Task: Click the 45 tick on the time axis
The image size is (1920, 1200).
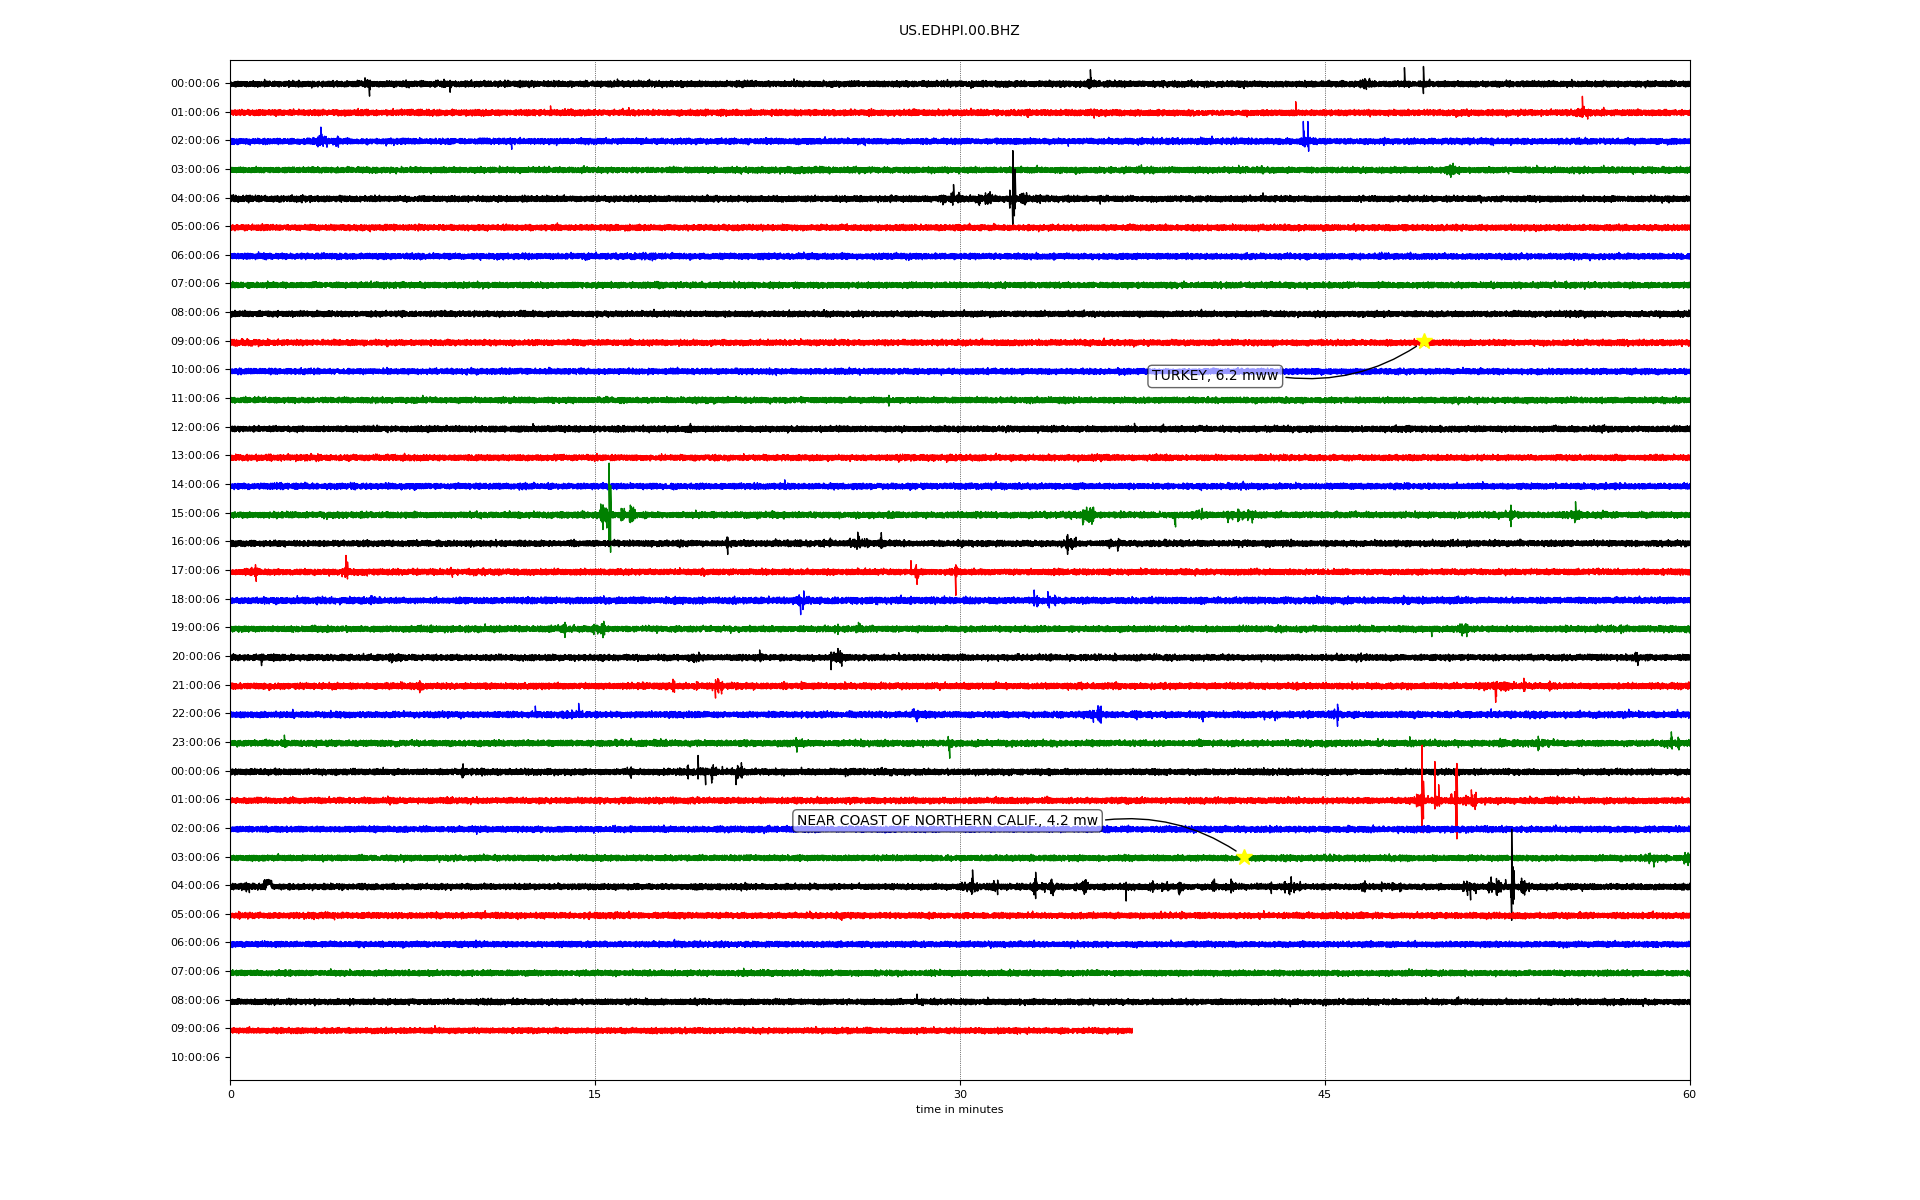Action: point(1325,1094)
